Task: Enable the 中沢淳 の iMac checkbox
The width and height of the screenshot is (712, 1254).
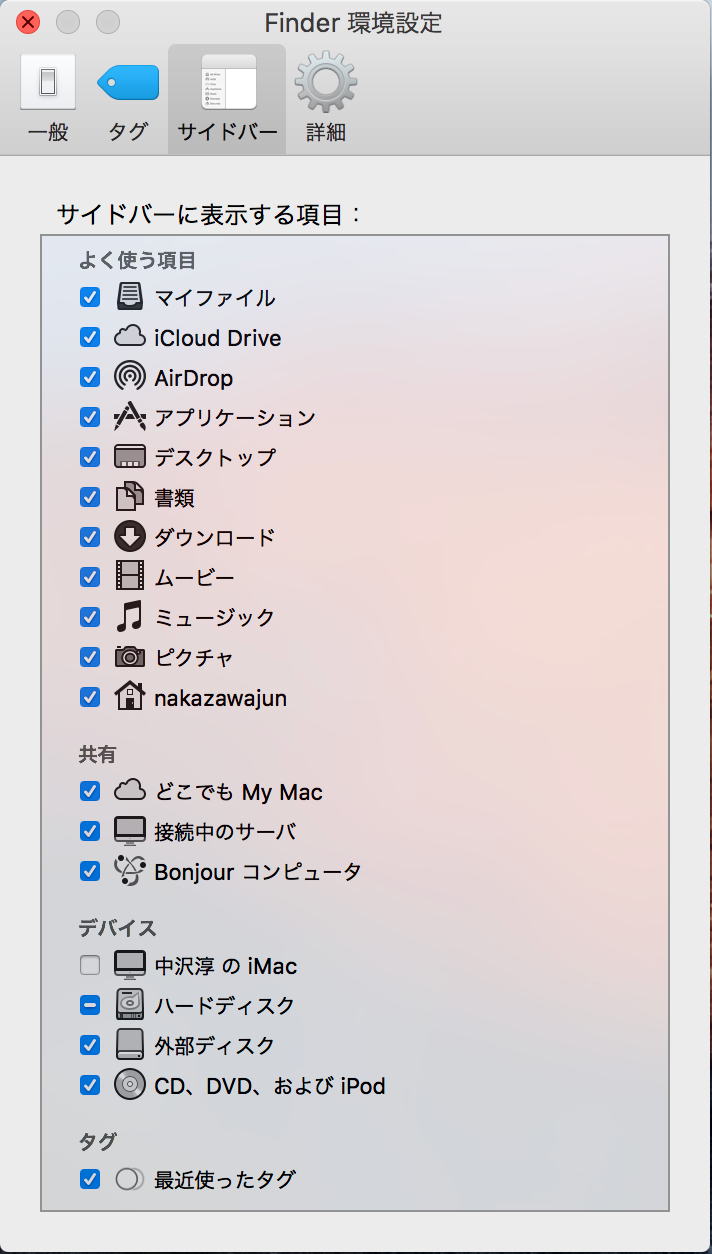Action: (90, 965)
